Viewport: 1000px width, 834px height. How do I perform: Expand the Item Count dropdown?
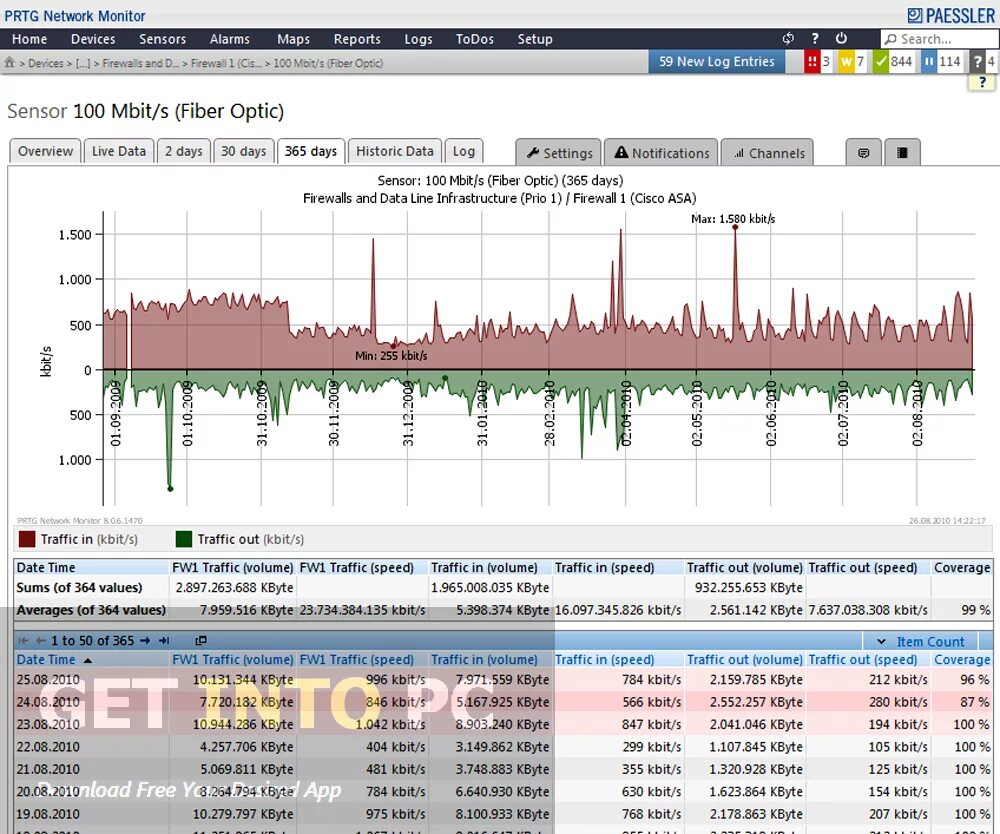921,641
